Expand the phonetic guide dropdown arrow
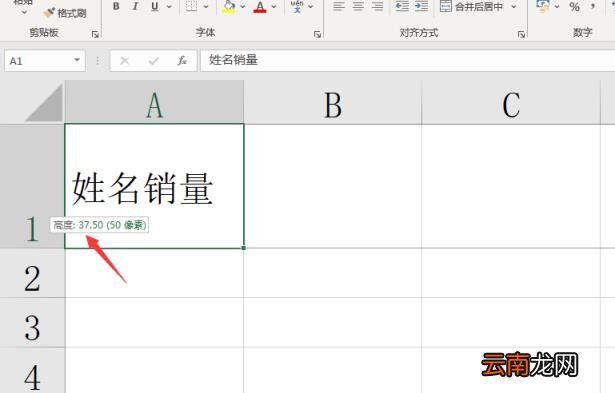615x393 pixels. point(311,6)
